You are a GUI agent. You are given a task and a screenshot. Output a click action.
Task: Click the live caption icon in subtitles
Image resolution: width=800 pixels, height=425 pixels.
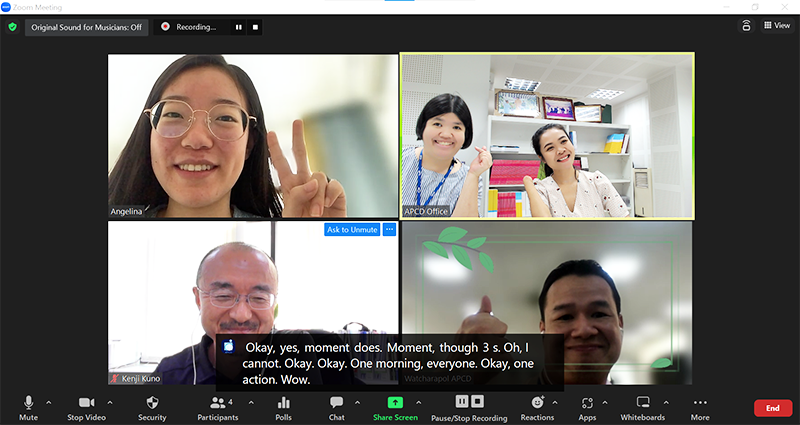tap(229, 346)
